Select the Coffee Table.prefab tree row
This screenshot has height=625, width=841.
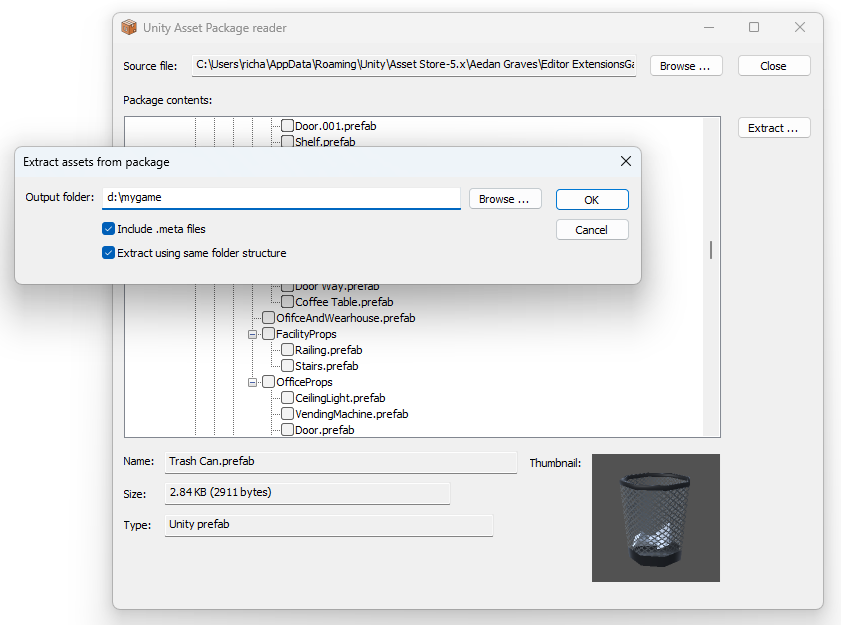coord(344,302)
